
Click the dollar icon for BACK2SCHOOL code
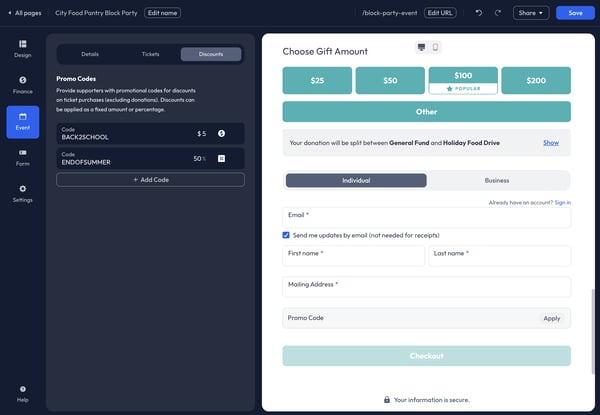[221, 133]
